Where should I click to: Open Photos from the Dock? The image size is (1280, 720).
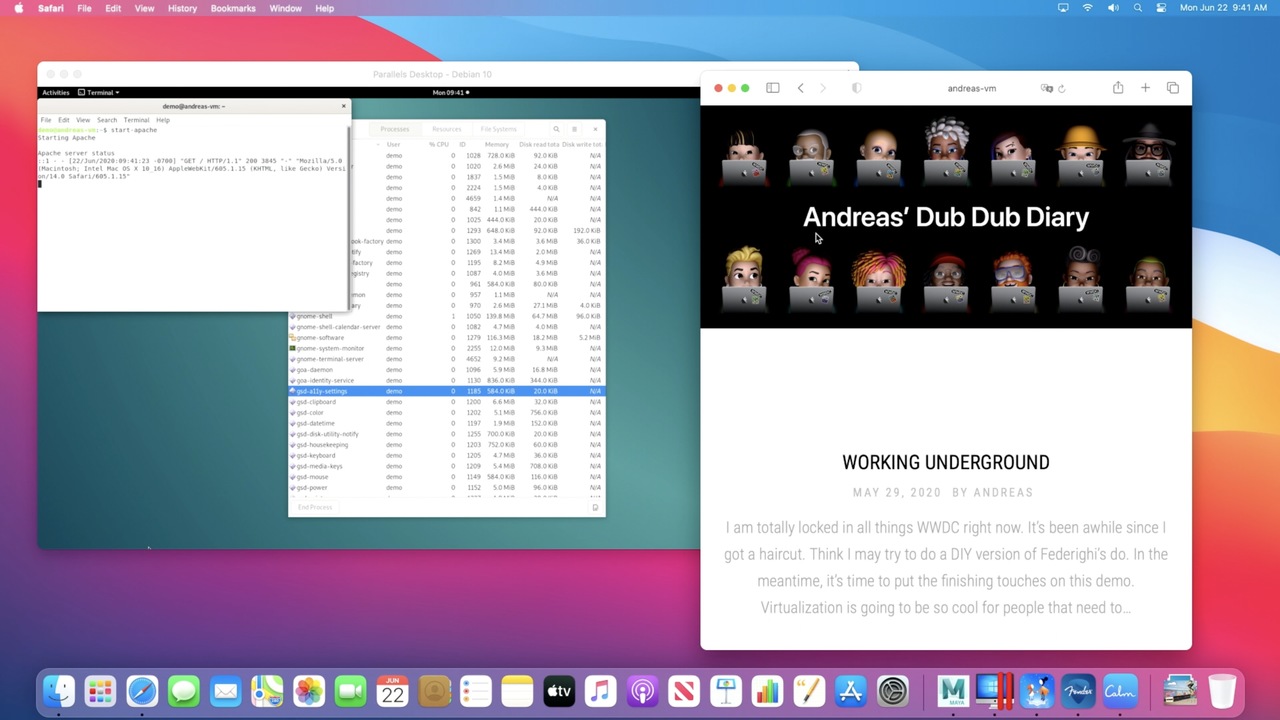point(309,691)
